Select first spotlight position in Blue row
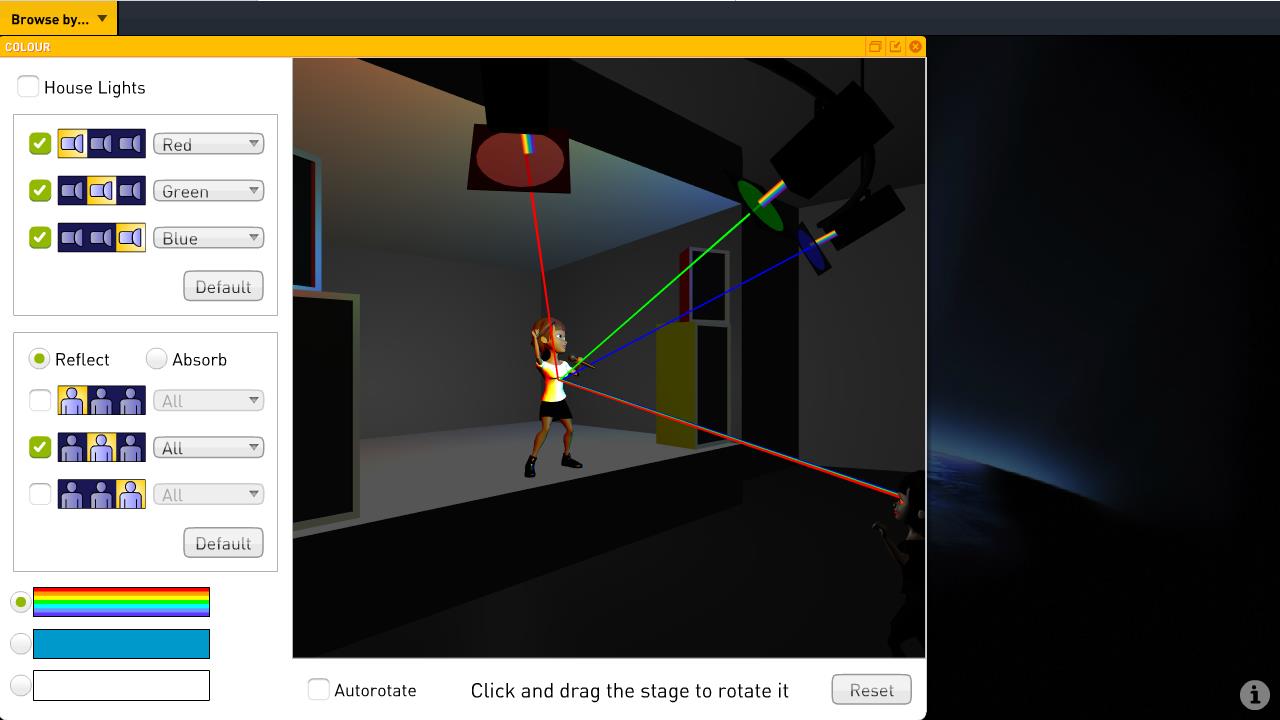The width and height of the screenshot is (1280, 720). pos(72,238)
